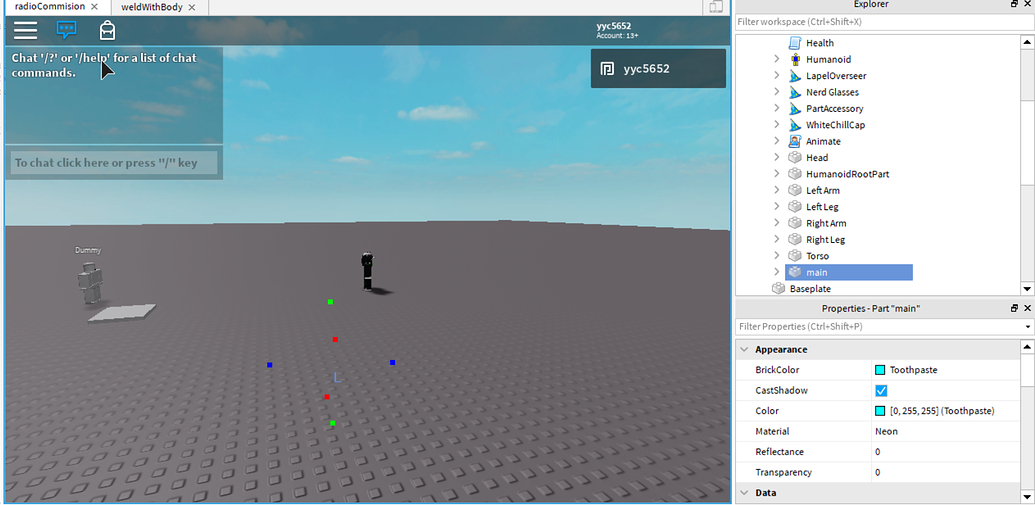Click the split view icon beside tabs
Screen dimensions: 1035x505
coord(716,7)
